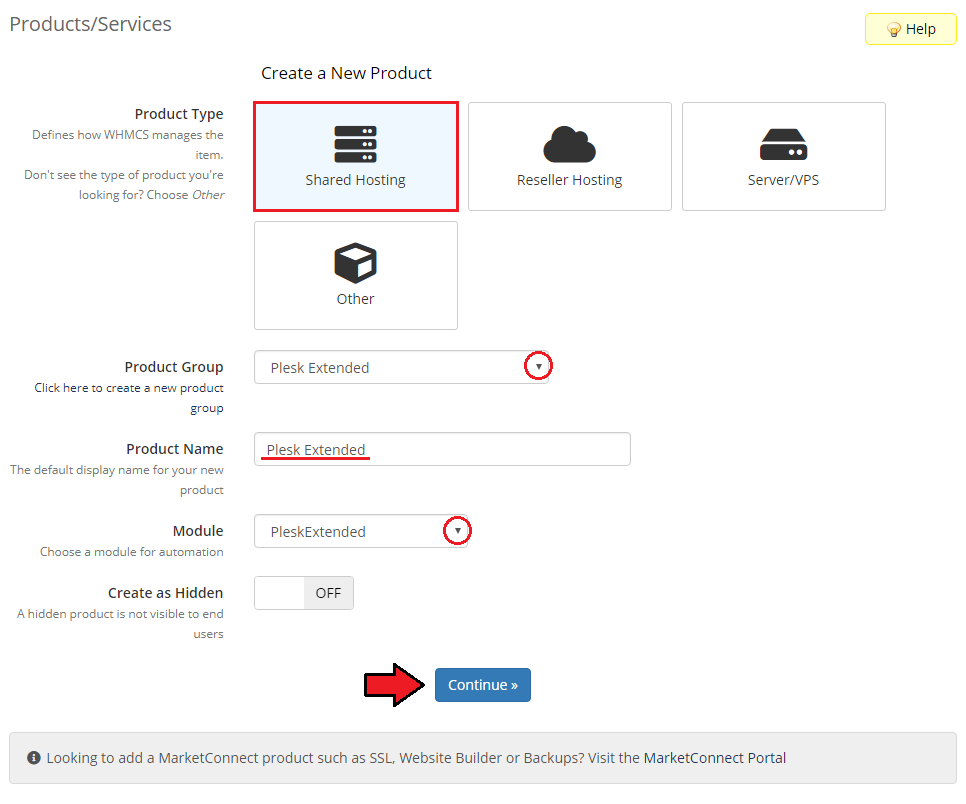Open the Product Group dropdown
The width and height of the screenshot is (966, 804).
pyautogui.click(x=401, y=367)
